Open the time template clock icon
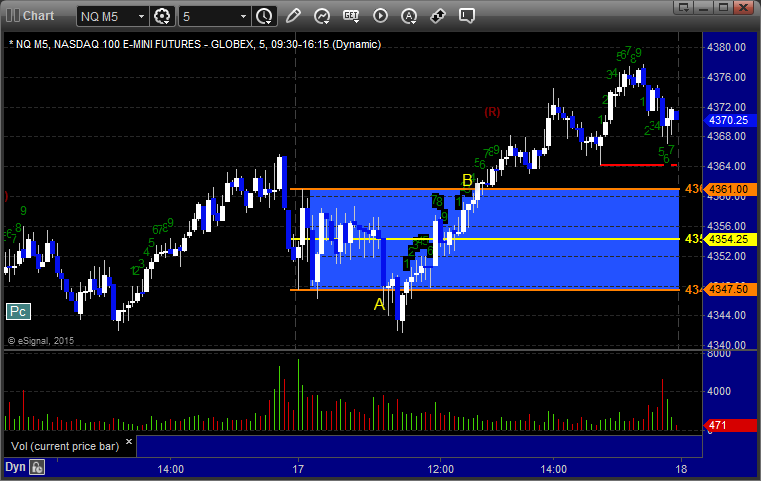 [265, 17]
